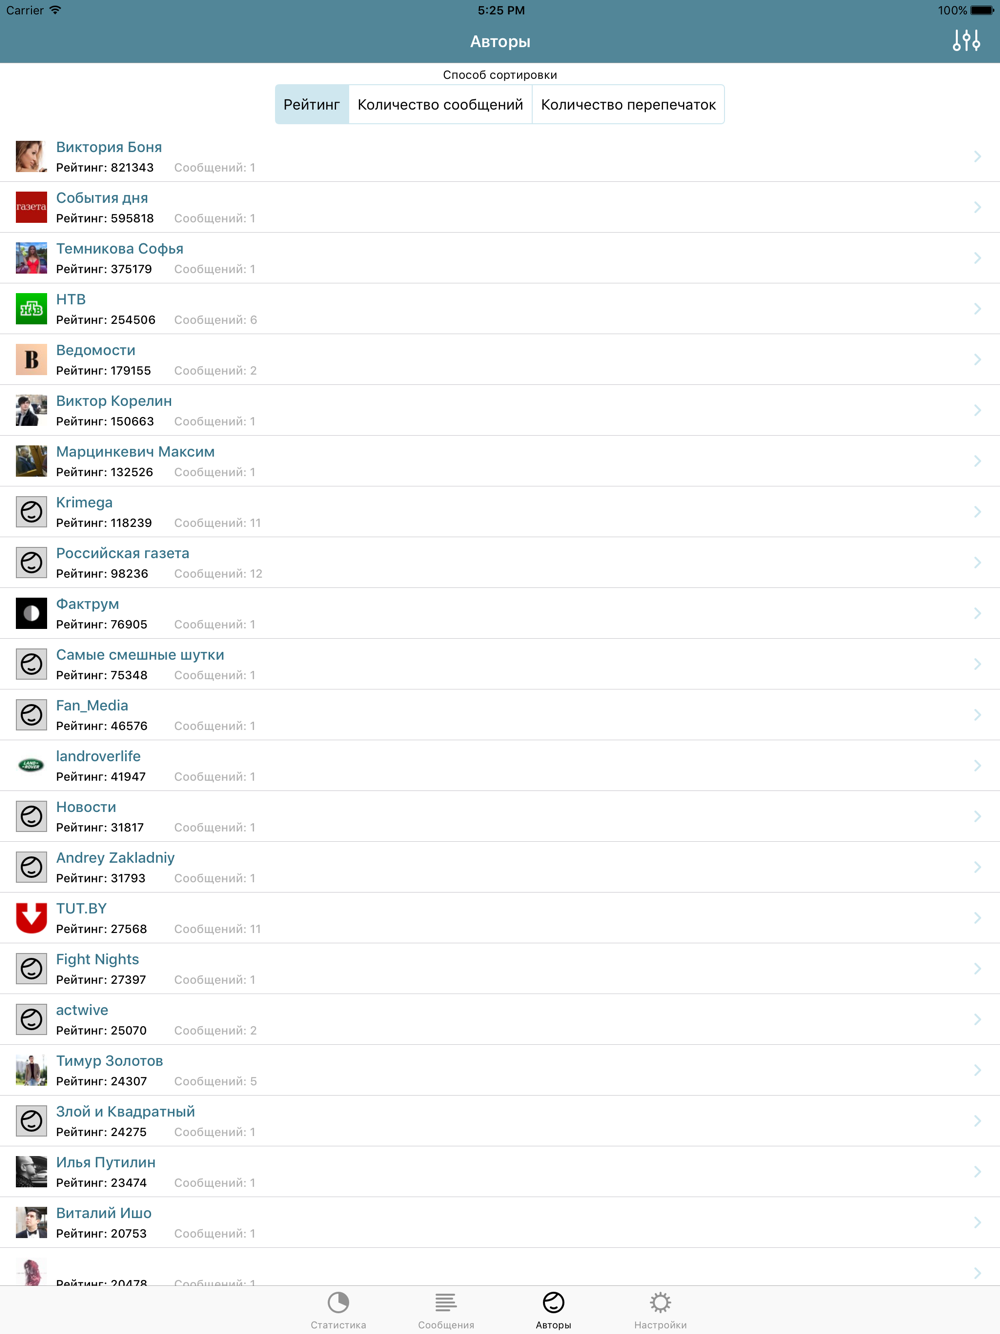The width and height of the screenshot is (1000, 1334).
Task: Select the Рейтинг sorting segment
Action: point(312,104)
